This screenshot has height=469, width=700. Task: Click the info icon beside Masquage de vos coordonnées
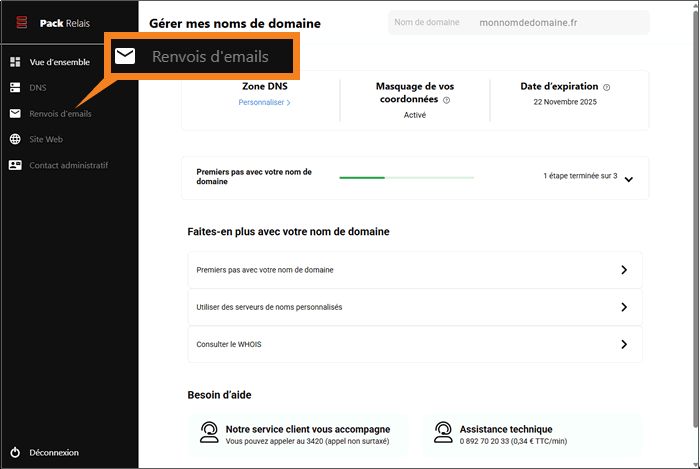[446, 100]
